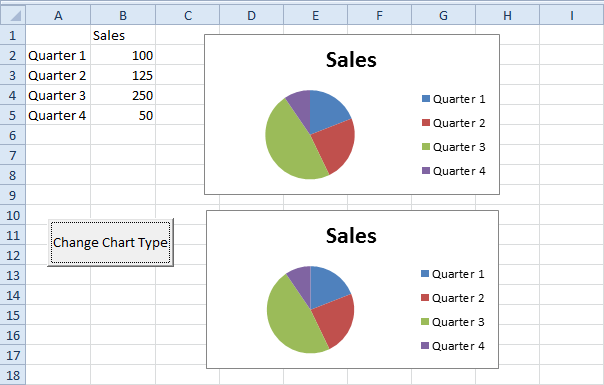604x385 pixels.
Task: Select the red Quarter 2 legend swatch, top chart
Action: (x=426, y=123)
